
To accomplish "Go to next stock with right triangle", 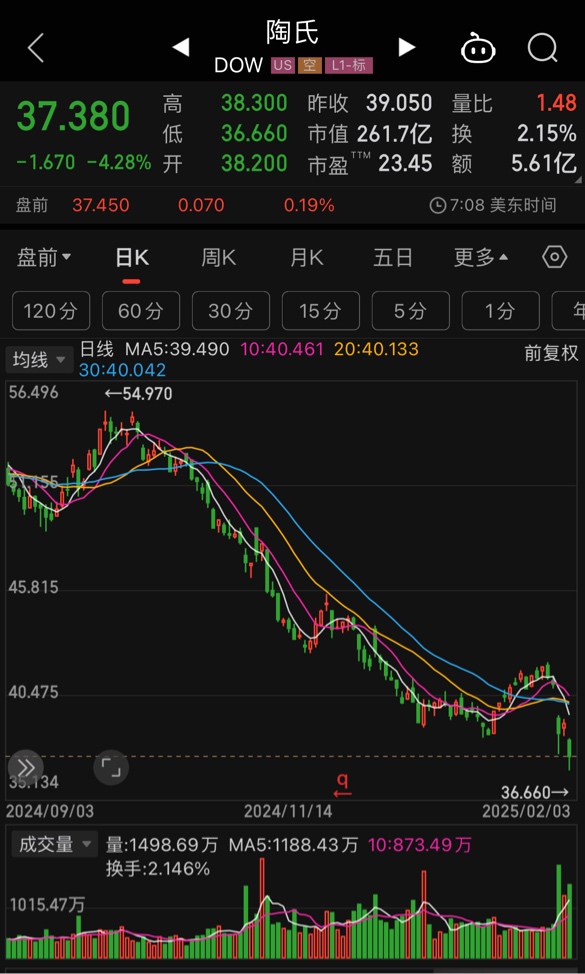I will coord(407,47).
